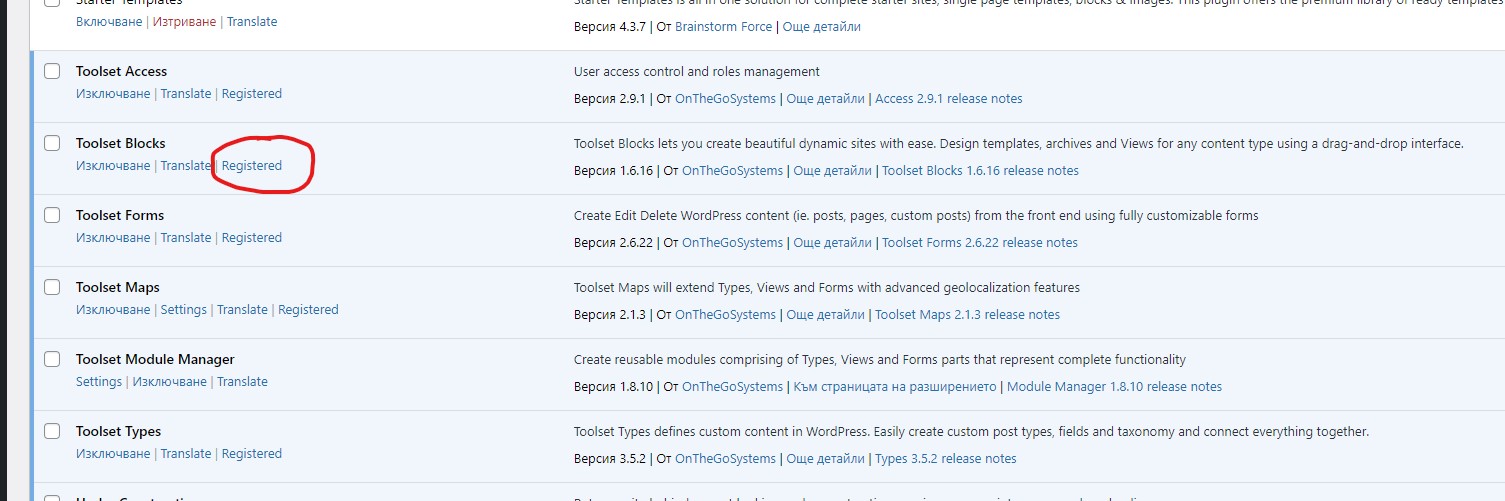Open OnTheGoSystems link in Toolset Access row
This screenshot has width=1505, height=501.
(726, 98)
